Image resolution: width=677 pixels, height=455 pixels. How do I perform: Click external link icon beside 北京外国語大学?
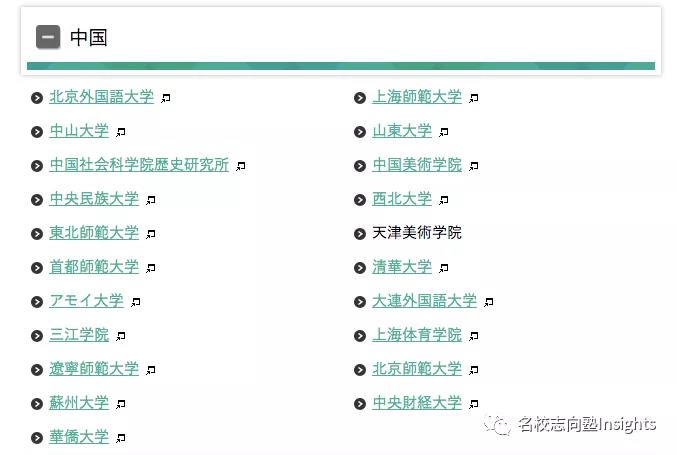[165, 98]
